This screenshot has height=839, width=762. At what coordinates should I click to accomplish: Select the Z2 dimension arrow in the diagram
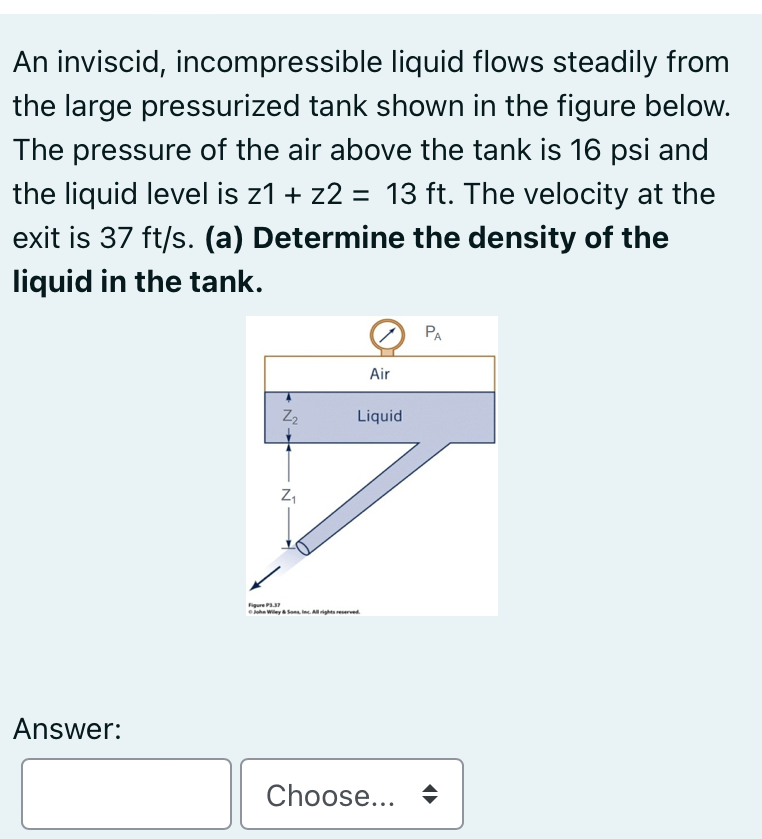290,414
